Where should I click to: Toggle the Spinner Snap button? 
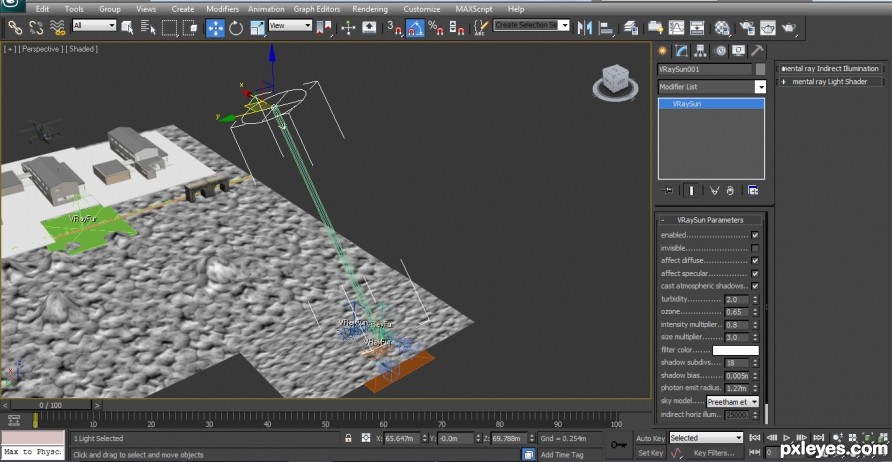pyautogui.click(x=457, y=27)
